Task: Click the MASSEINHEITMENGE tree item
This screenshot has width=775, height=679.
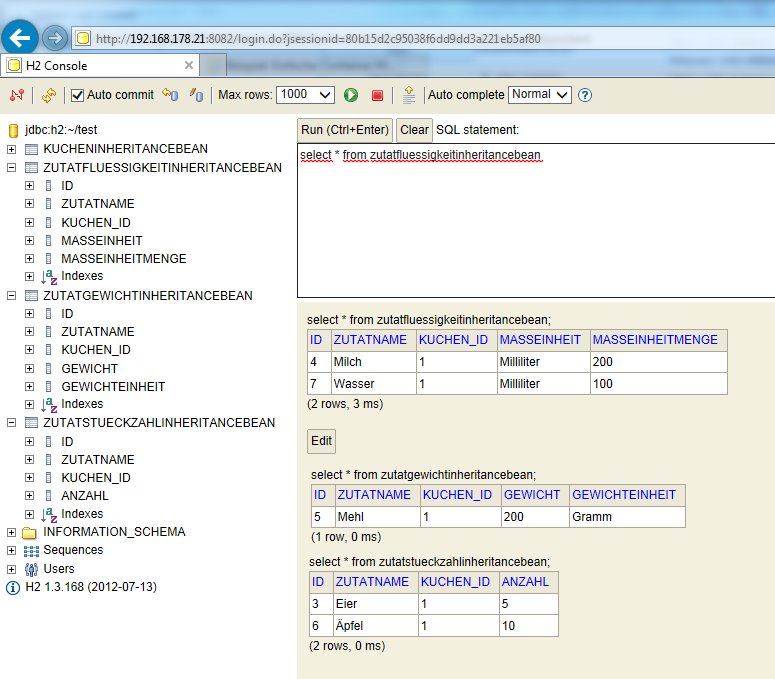Action: (124, 258)
